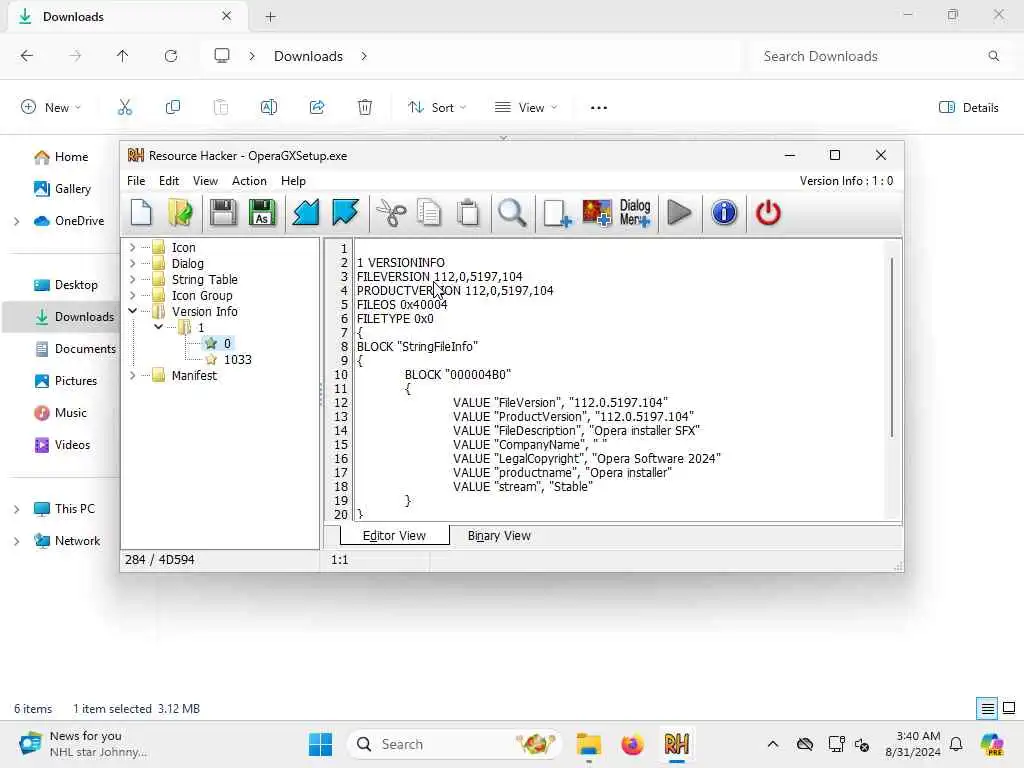Screen dimensions: 1024x768
Task: Open the Action menu
Action: coord(249,181)
